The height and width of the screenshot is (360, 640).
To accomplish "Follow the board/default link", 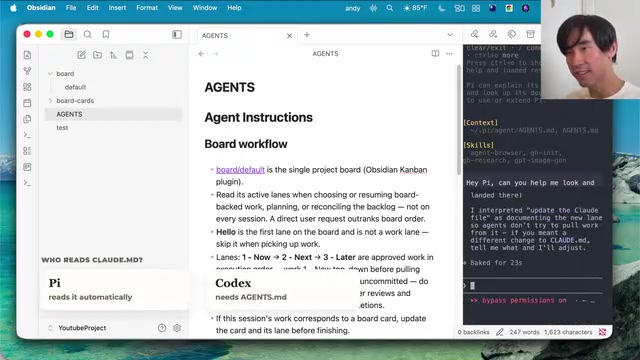I will pyautogui.click(x=240, y=170).
